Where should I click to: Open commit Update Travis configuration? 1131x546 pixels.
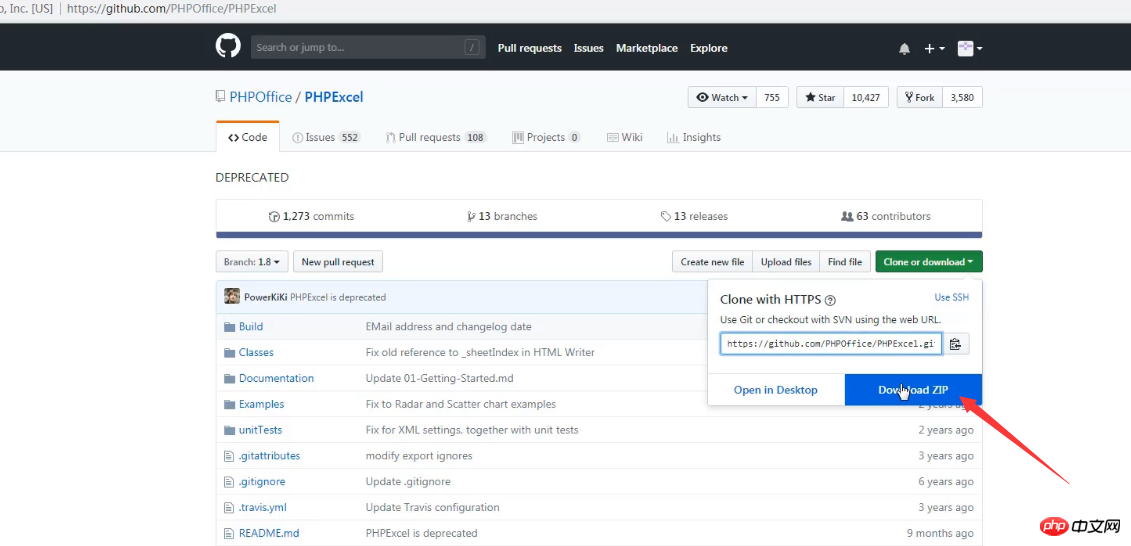432,508
